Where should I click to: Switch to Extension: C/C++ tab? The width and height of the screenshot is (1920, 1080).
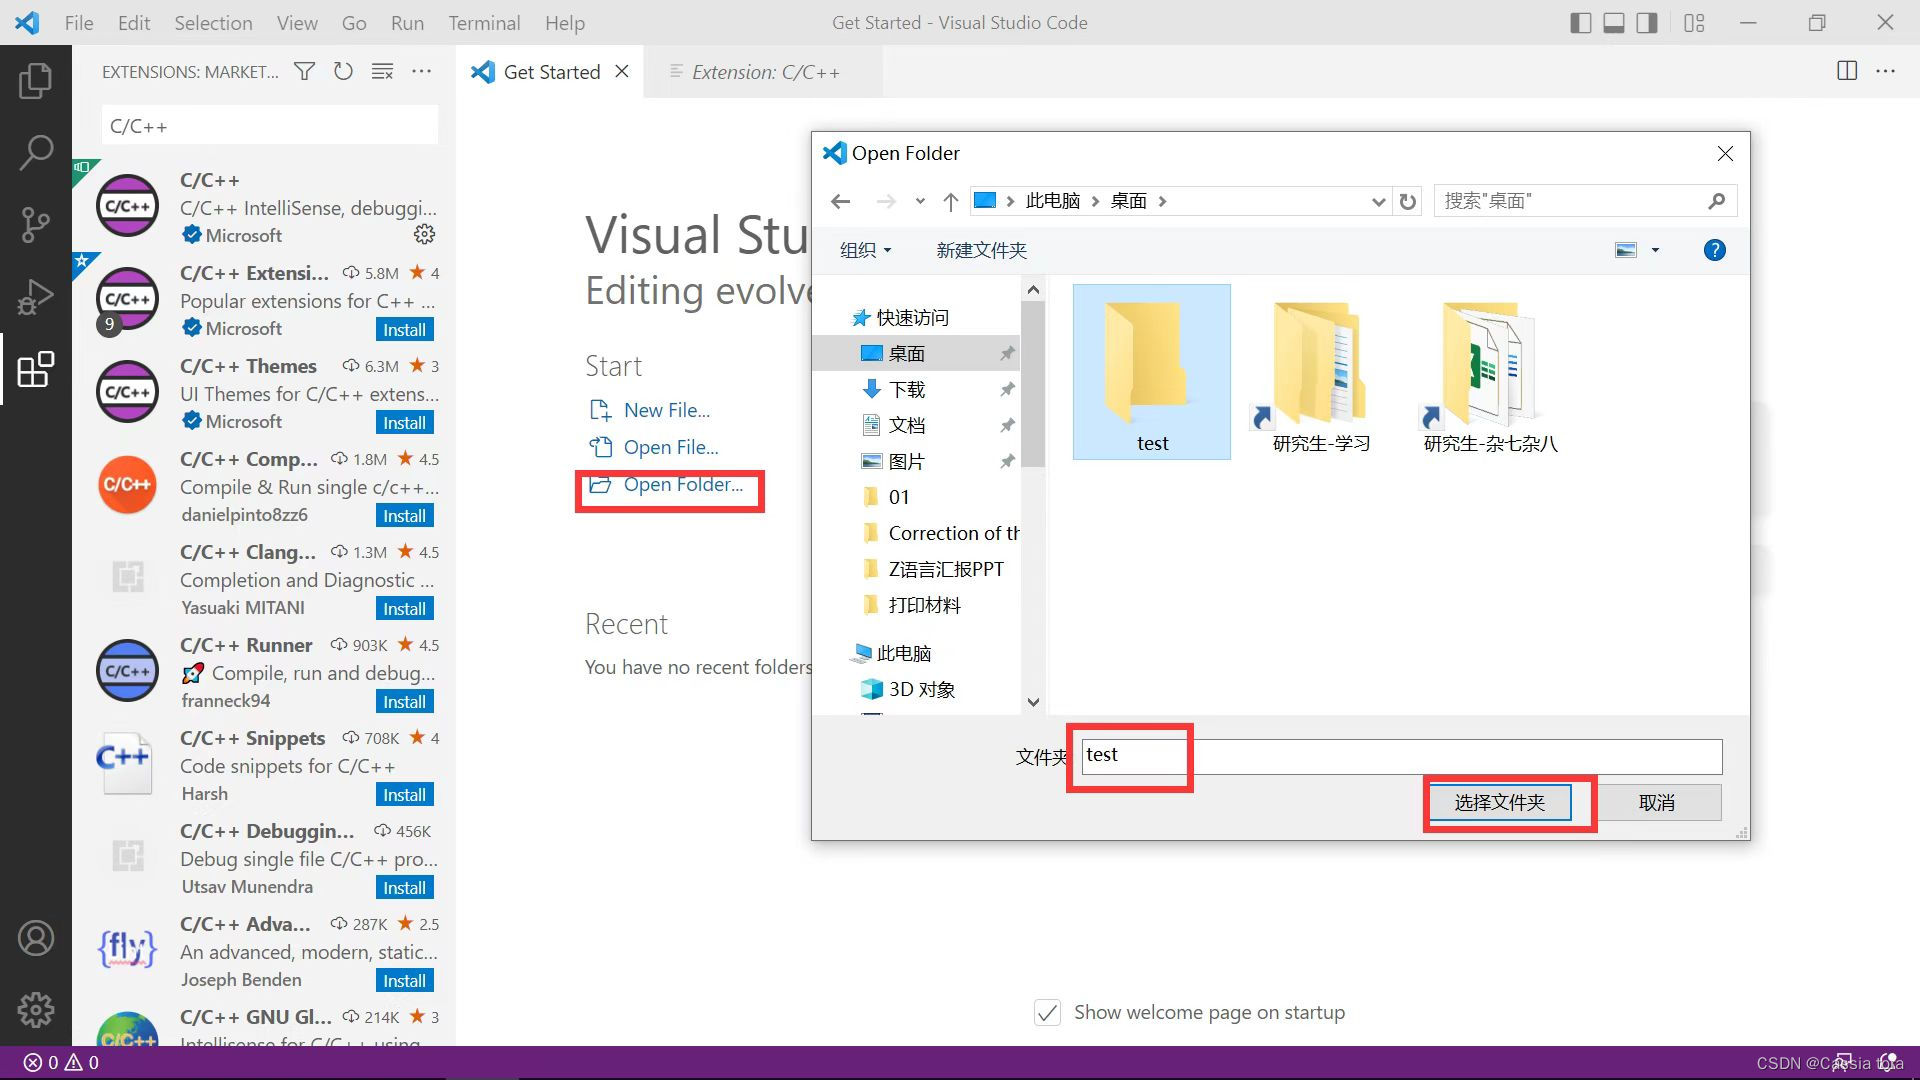click(764, 71)
